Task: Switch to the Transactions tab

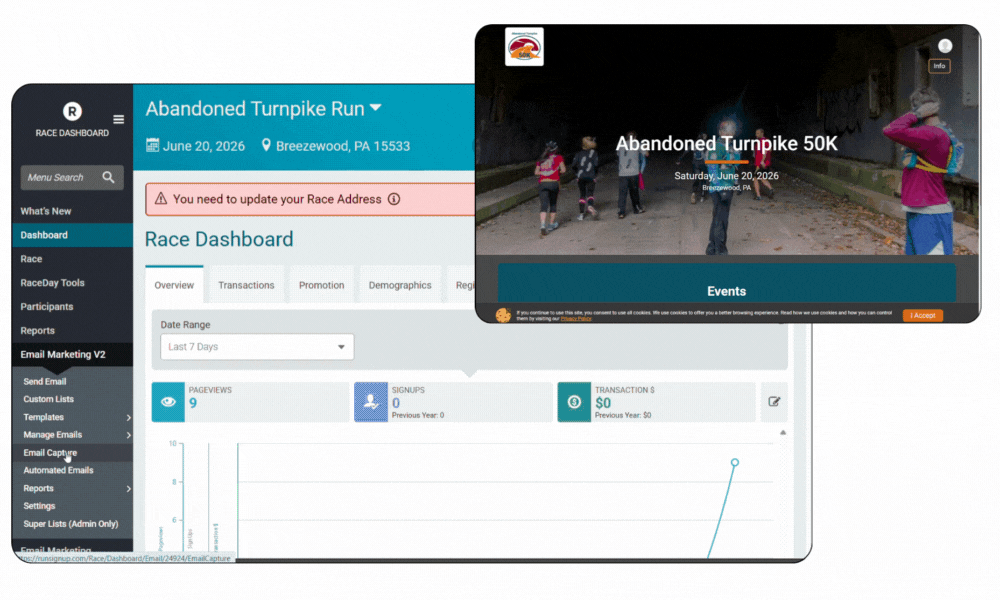Action: tap(246, 285)
